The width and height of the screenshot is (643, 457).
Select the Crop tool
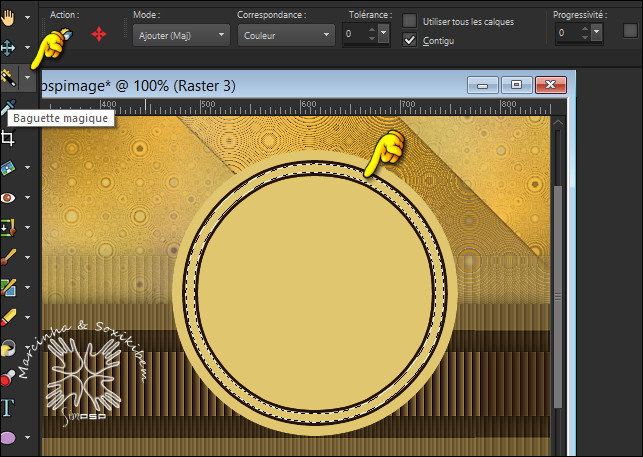tap(9, 138)
